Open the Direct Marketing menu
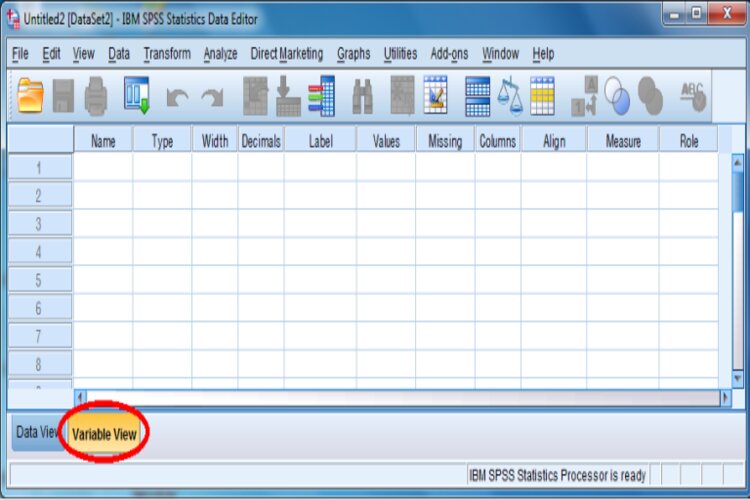This screenshot has width=750, height=500. [287, 54]
